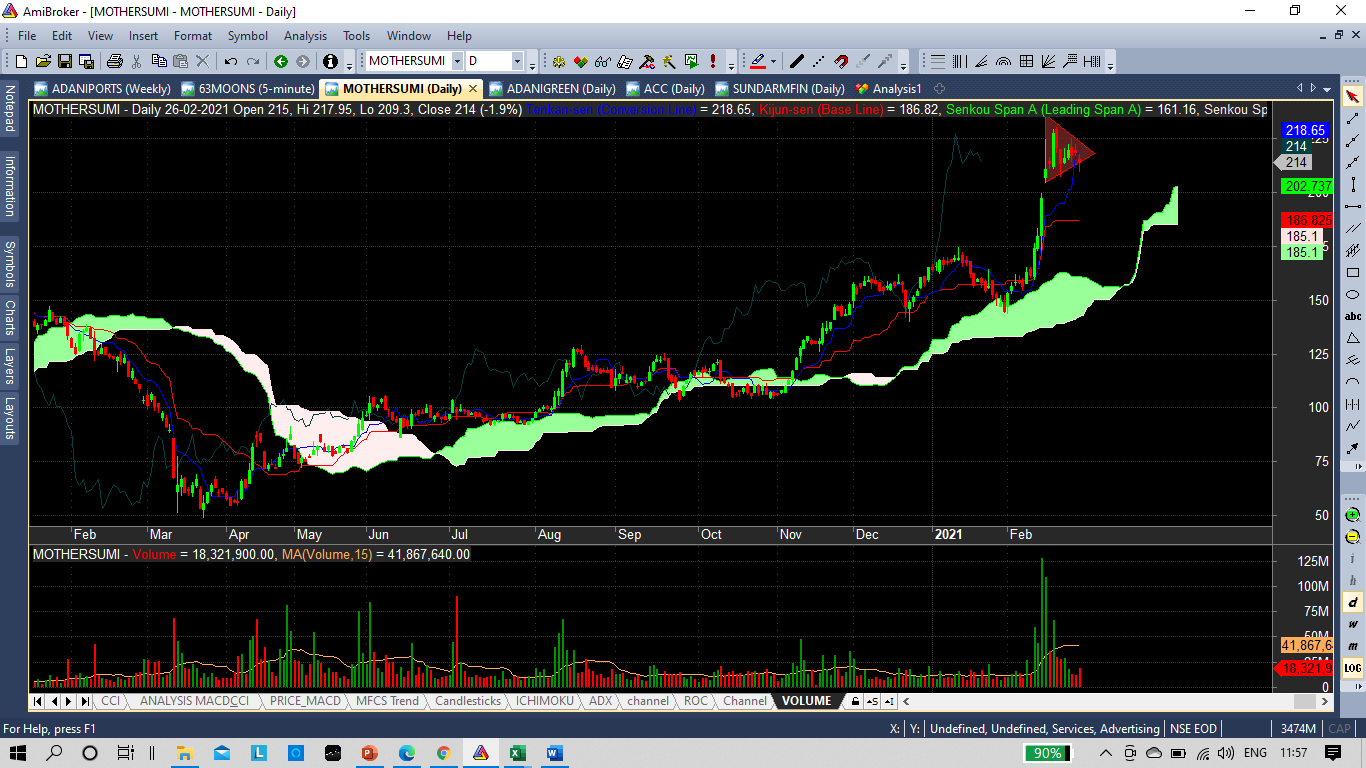Select the Fibonacci arcs tool icon
This screenshot has height=768, width=1366.
1003,61
